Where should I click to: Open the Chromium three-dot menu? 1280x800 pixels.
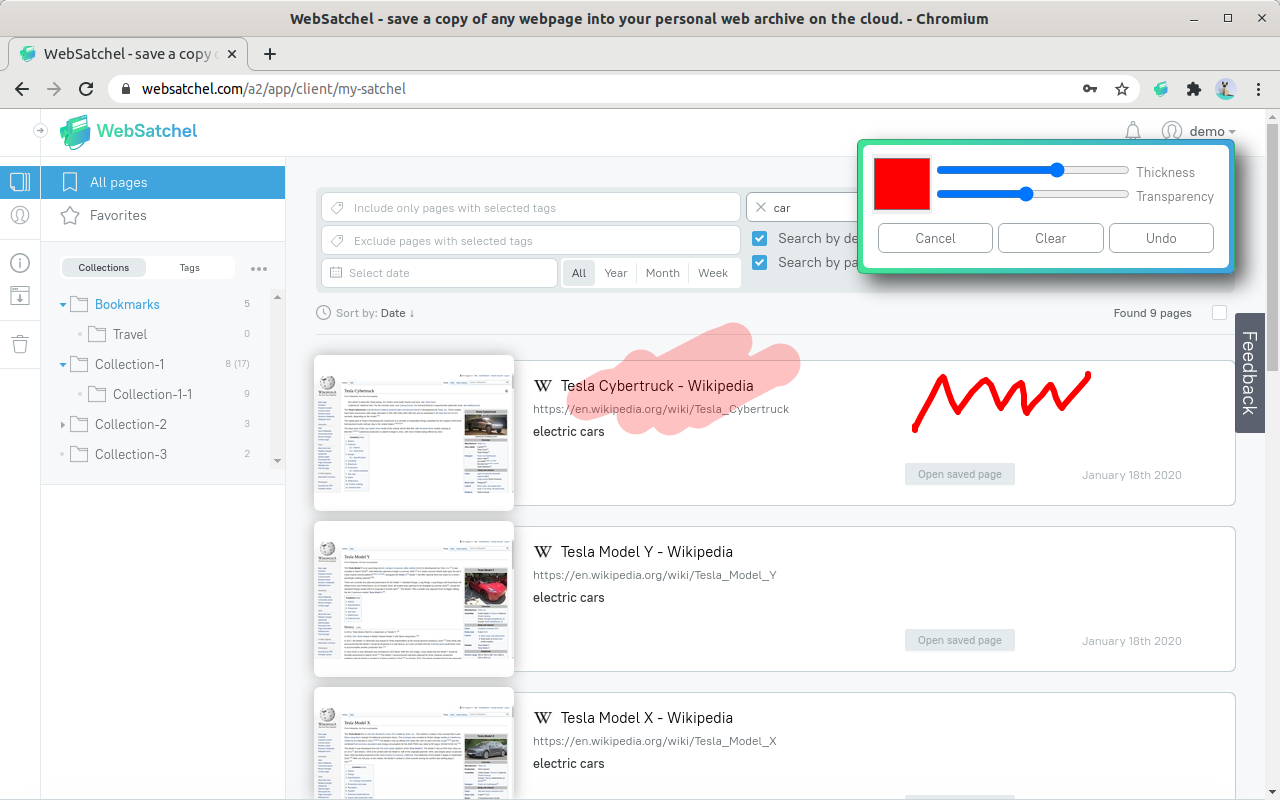coord(1258,89)
